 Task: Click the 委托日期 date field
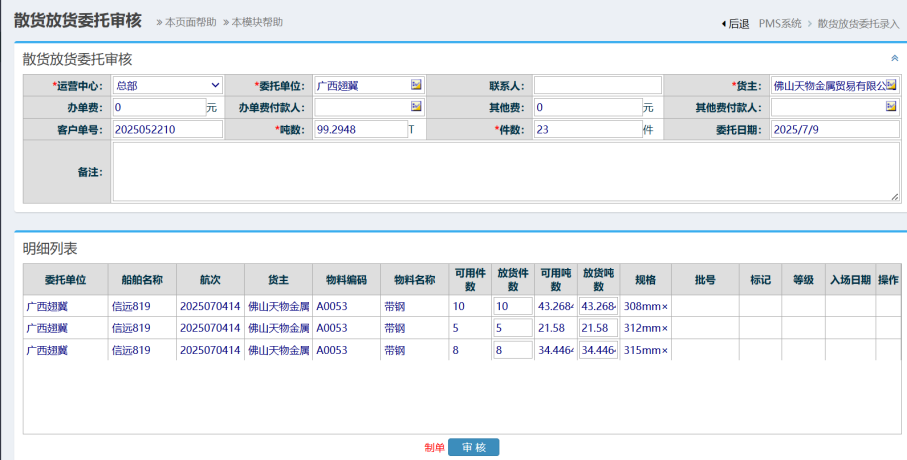pos(835,129)
